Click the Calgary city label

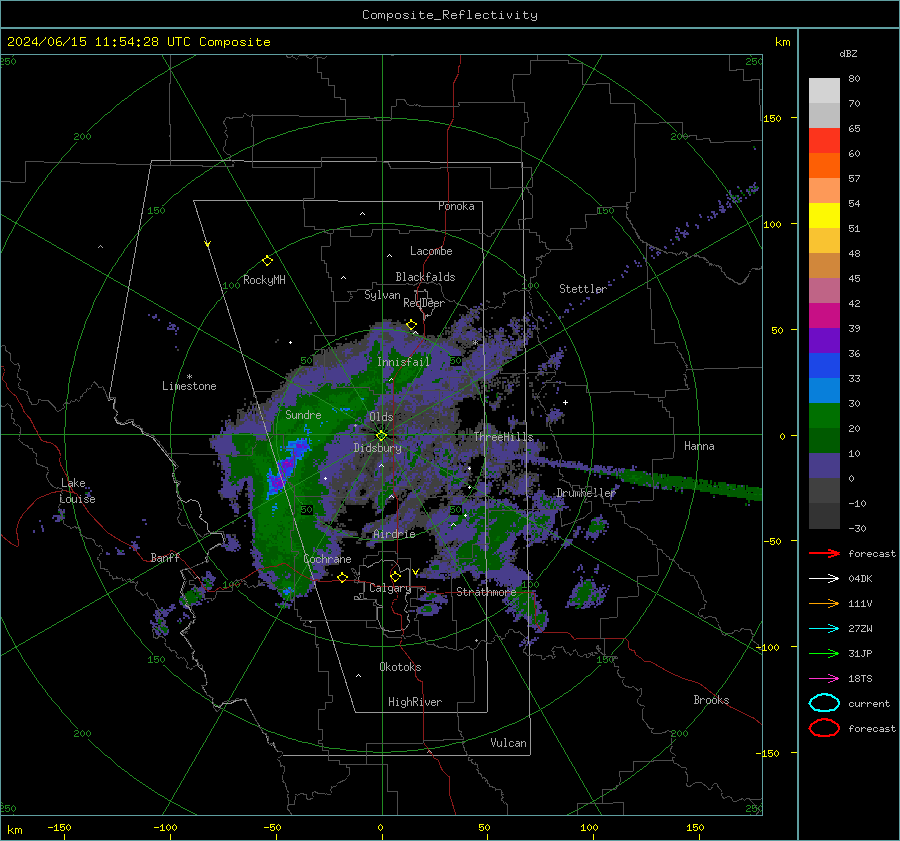point(390,588)
